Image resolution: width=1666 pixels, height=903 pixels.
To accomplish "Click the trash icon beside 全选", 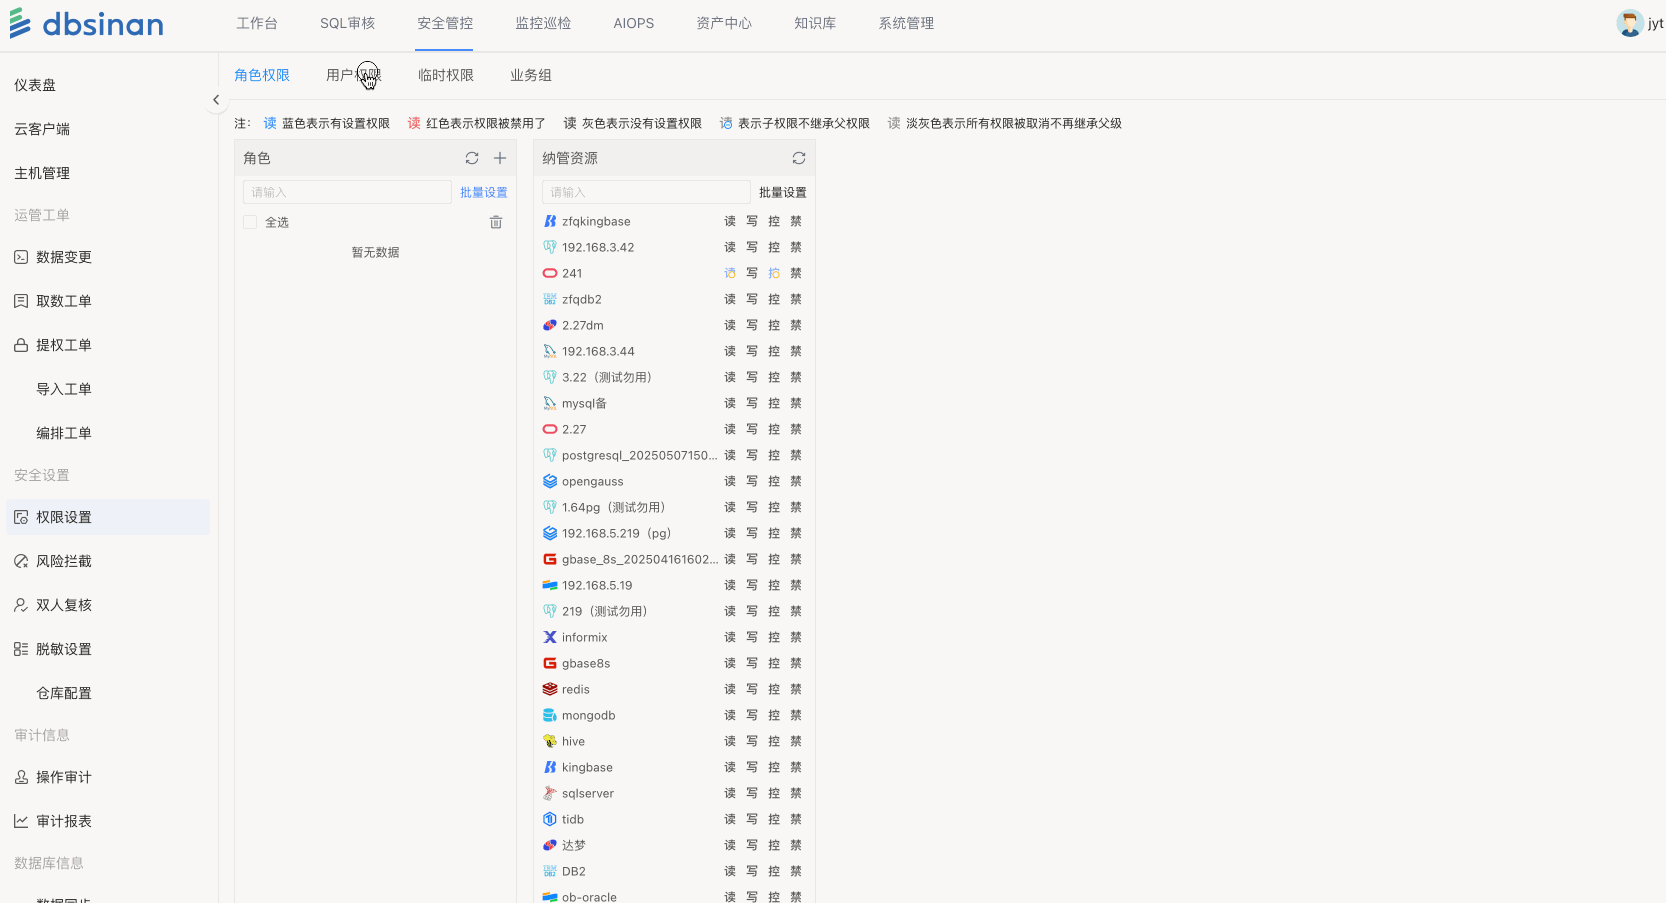I will (x=496, y=222).
